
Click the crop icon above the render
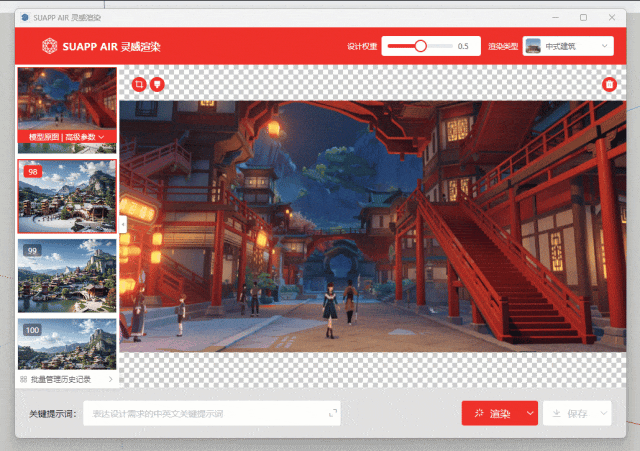(139, 84)
